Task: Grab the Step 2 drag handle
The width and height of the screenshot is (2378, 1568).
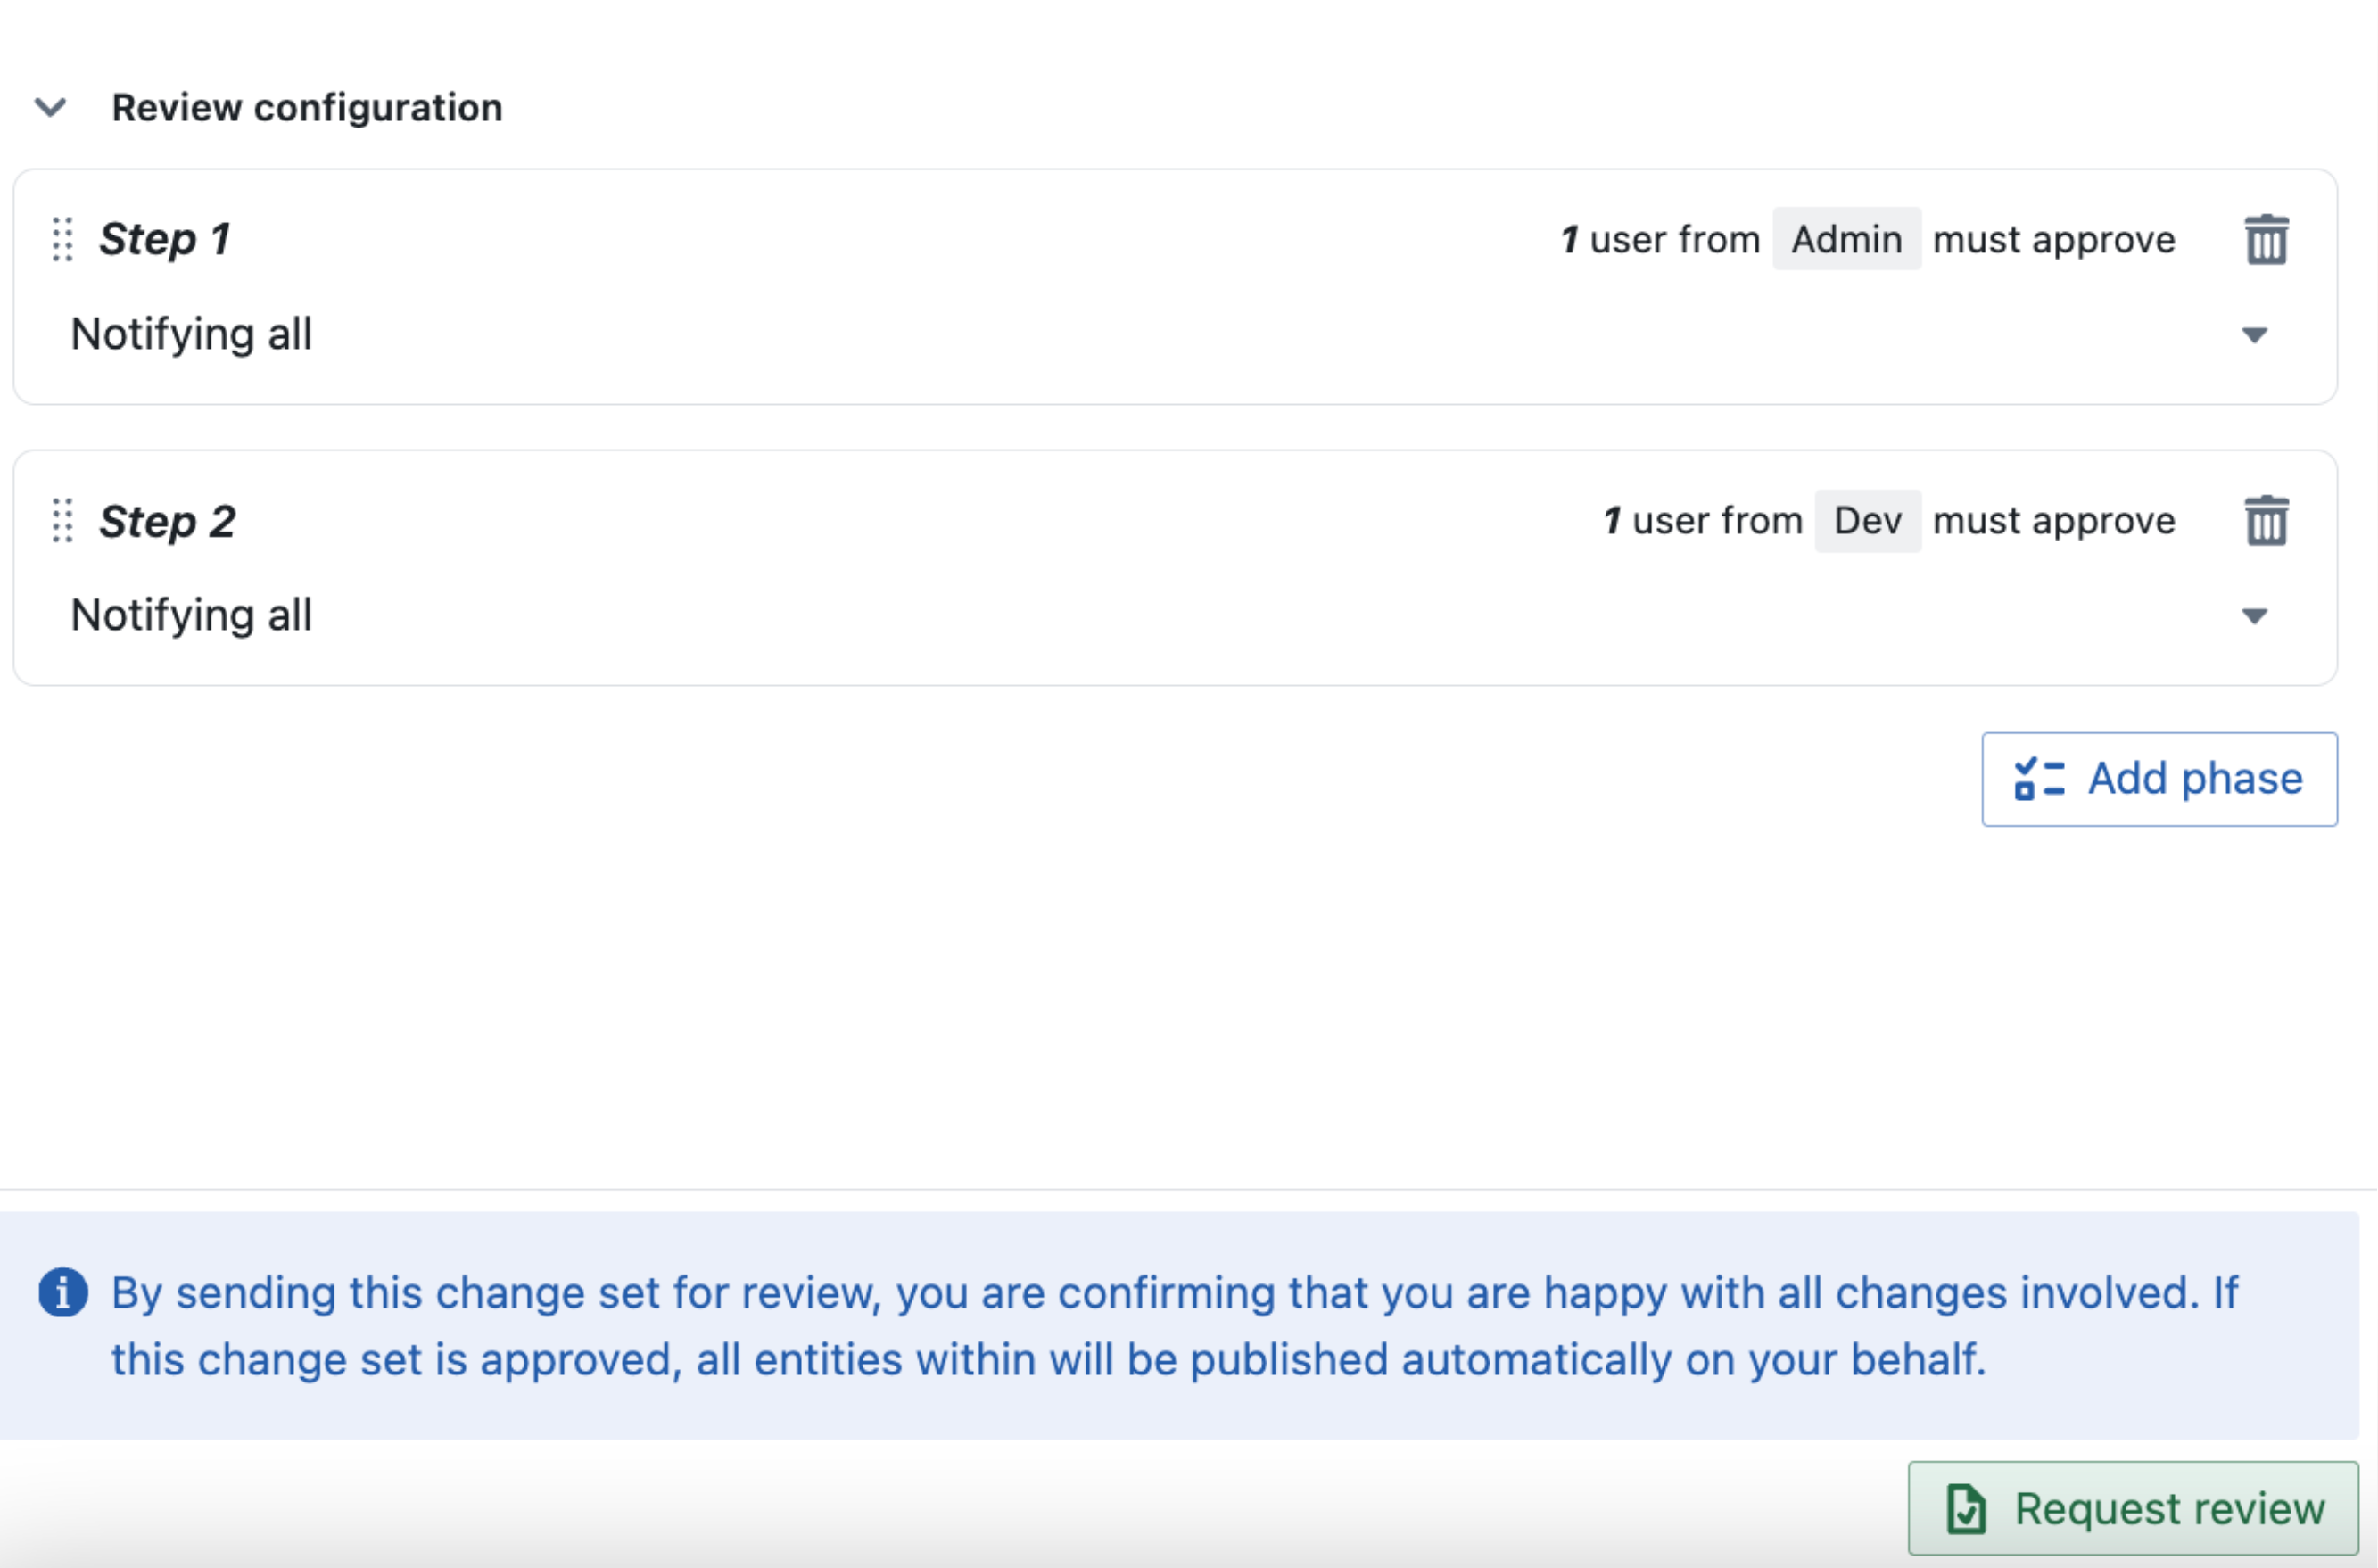Action: point(62,520)
